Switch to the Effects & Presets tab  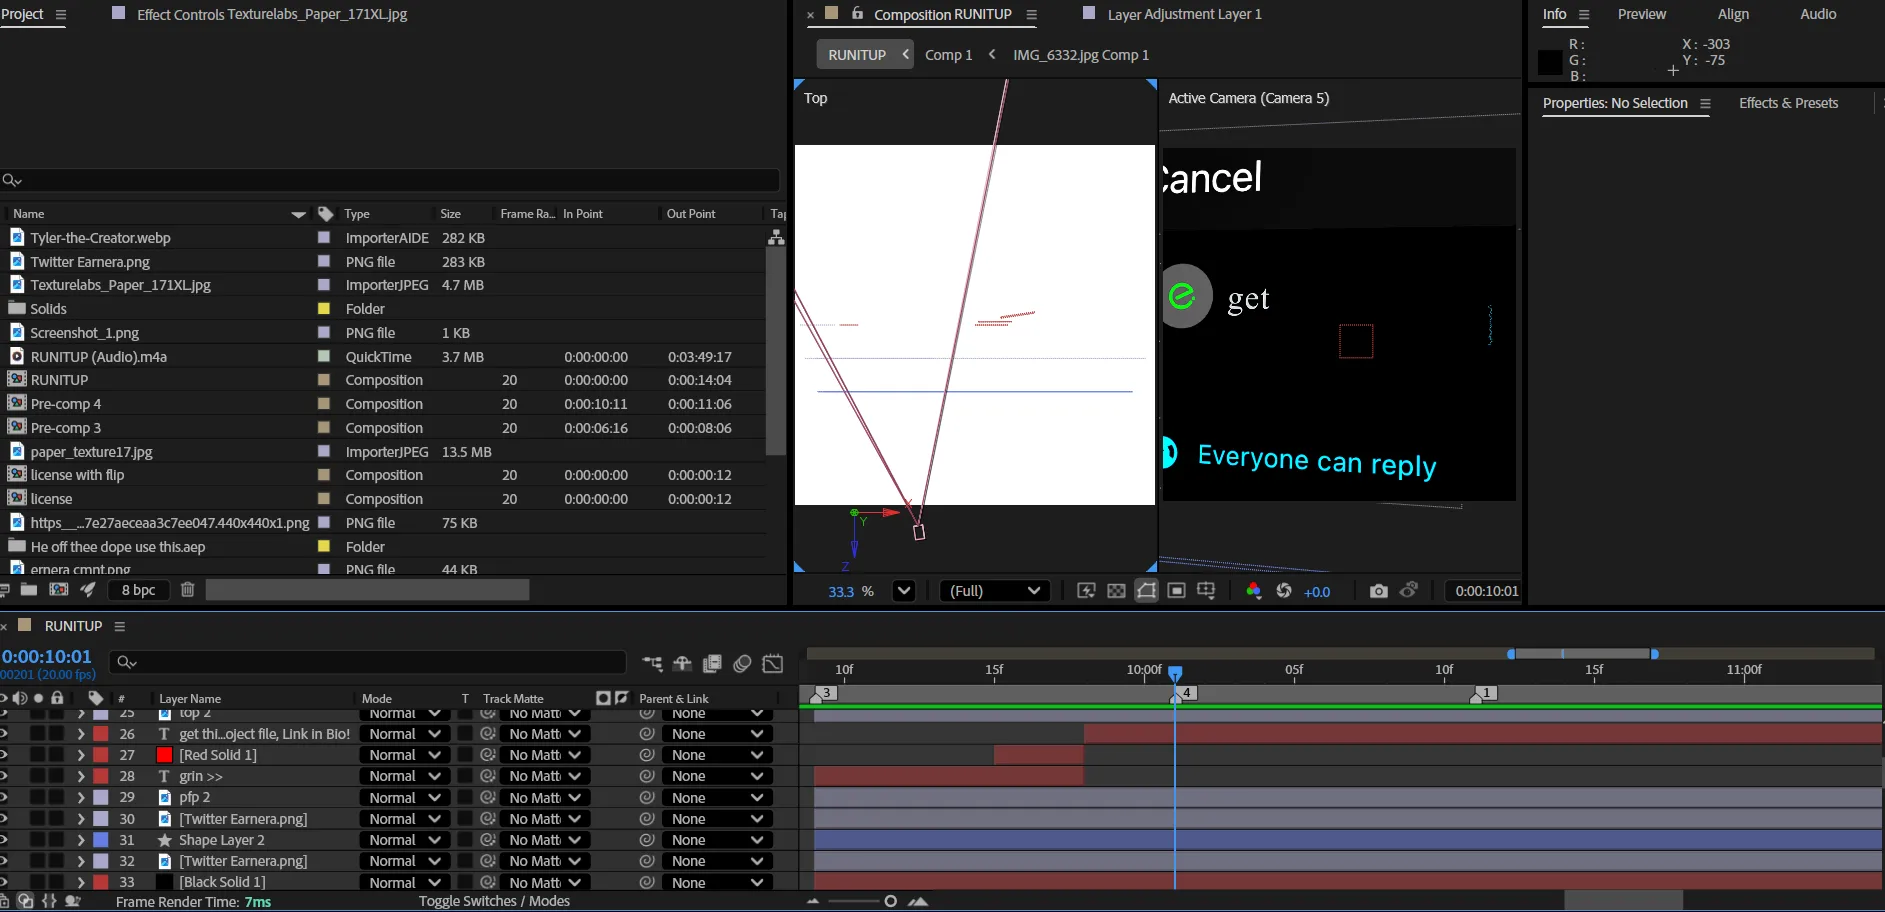click(x=1788, y=103)
